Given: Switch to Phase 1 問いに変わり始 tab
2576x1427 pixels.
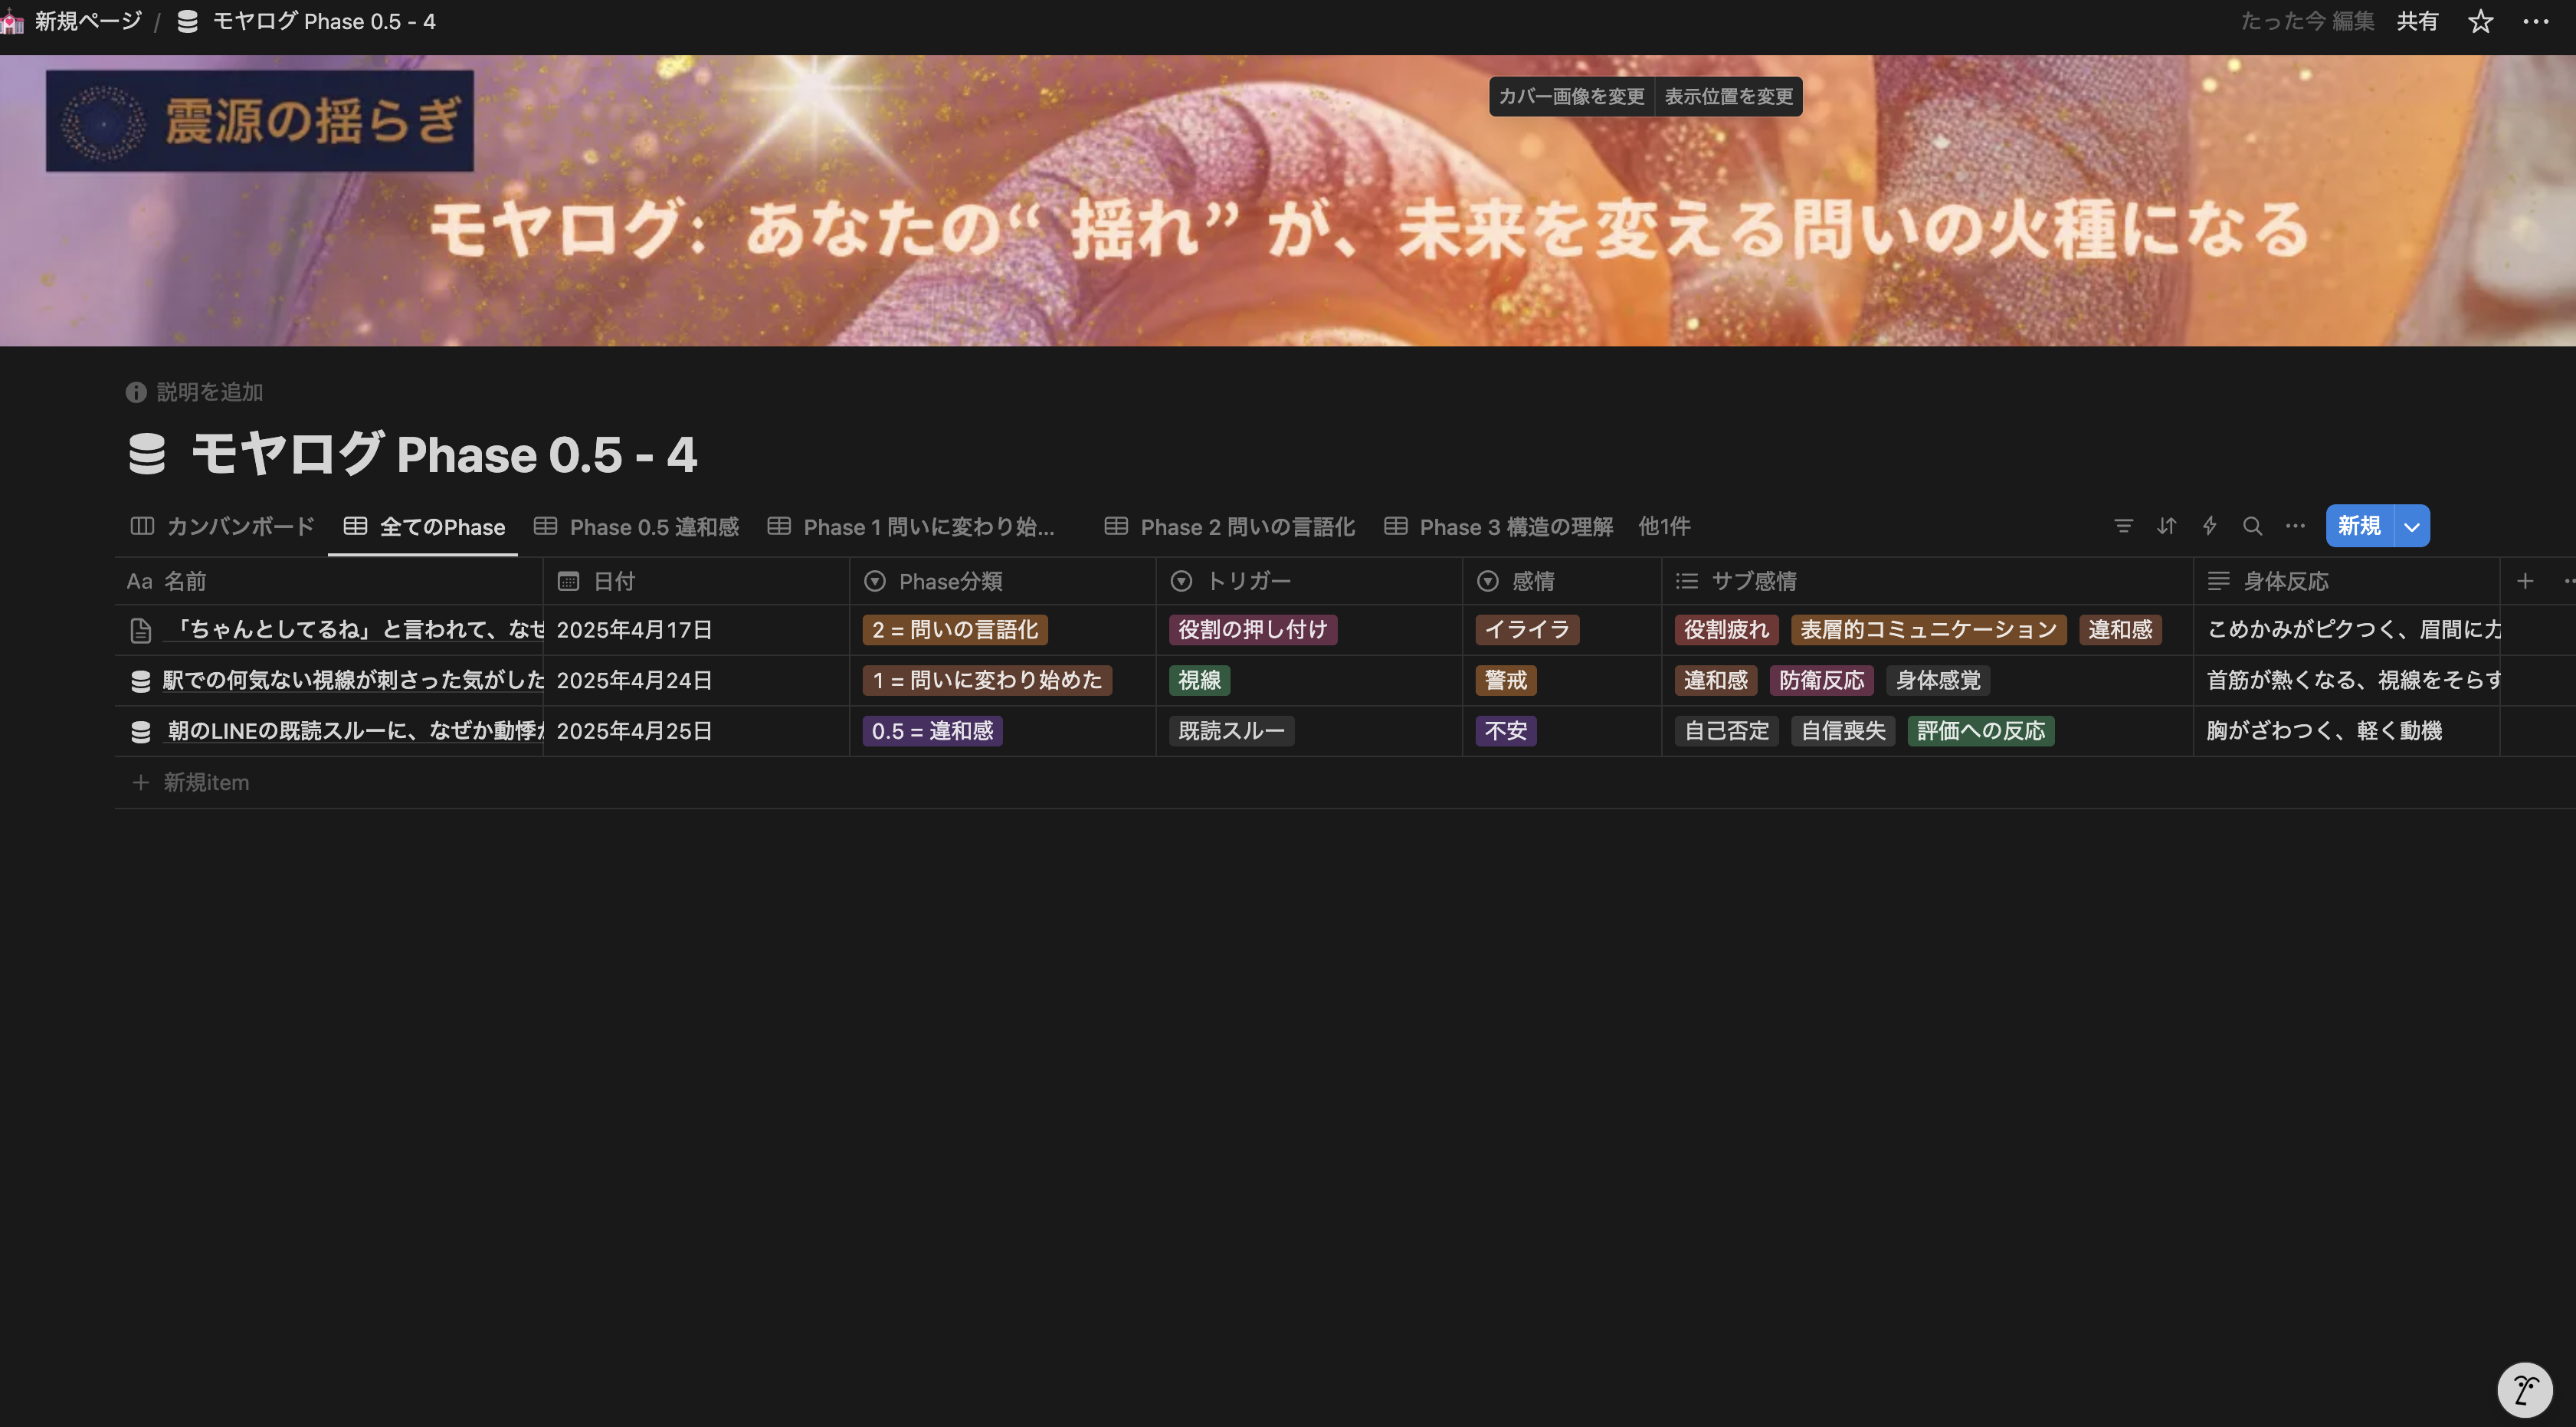Looking at the screenshot, I should (911, 526).
